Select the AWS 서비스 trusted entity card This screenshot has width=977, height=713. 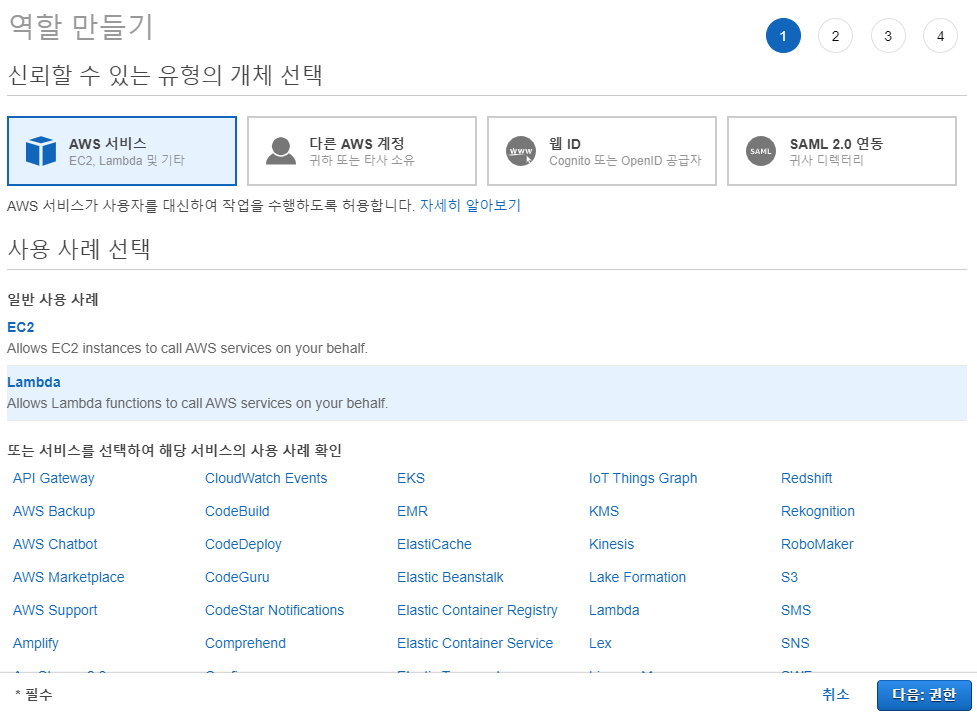pos(122,151)
